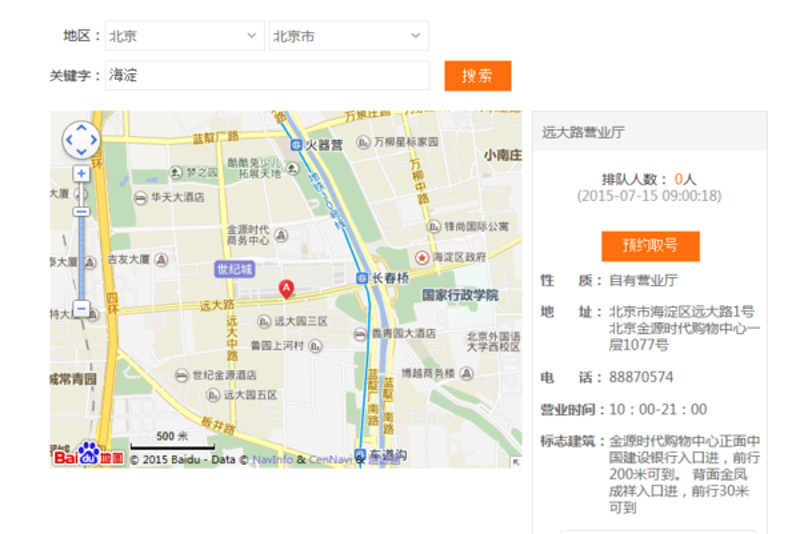This screenshot has width=800, height=534.
Task: Open the 北京 province dropdown
Action: 185,36
